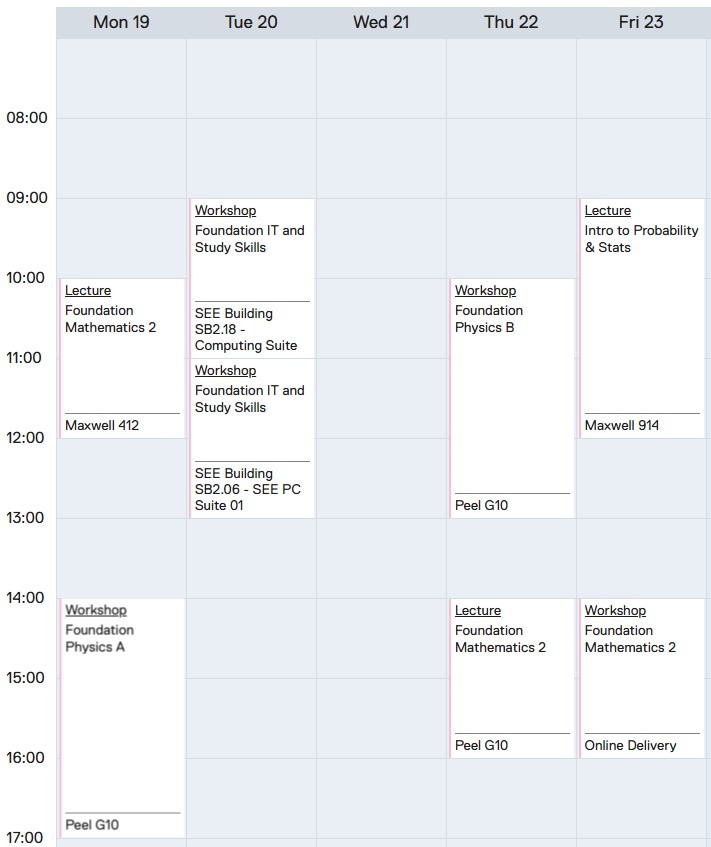Open Friday's online Foundation Mathematics Workshop link
The image size is (711, 847).
tap(615, 611)
